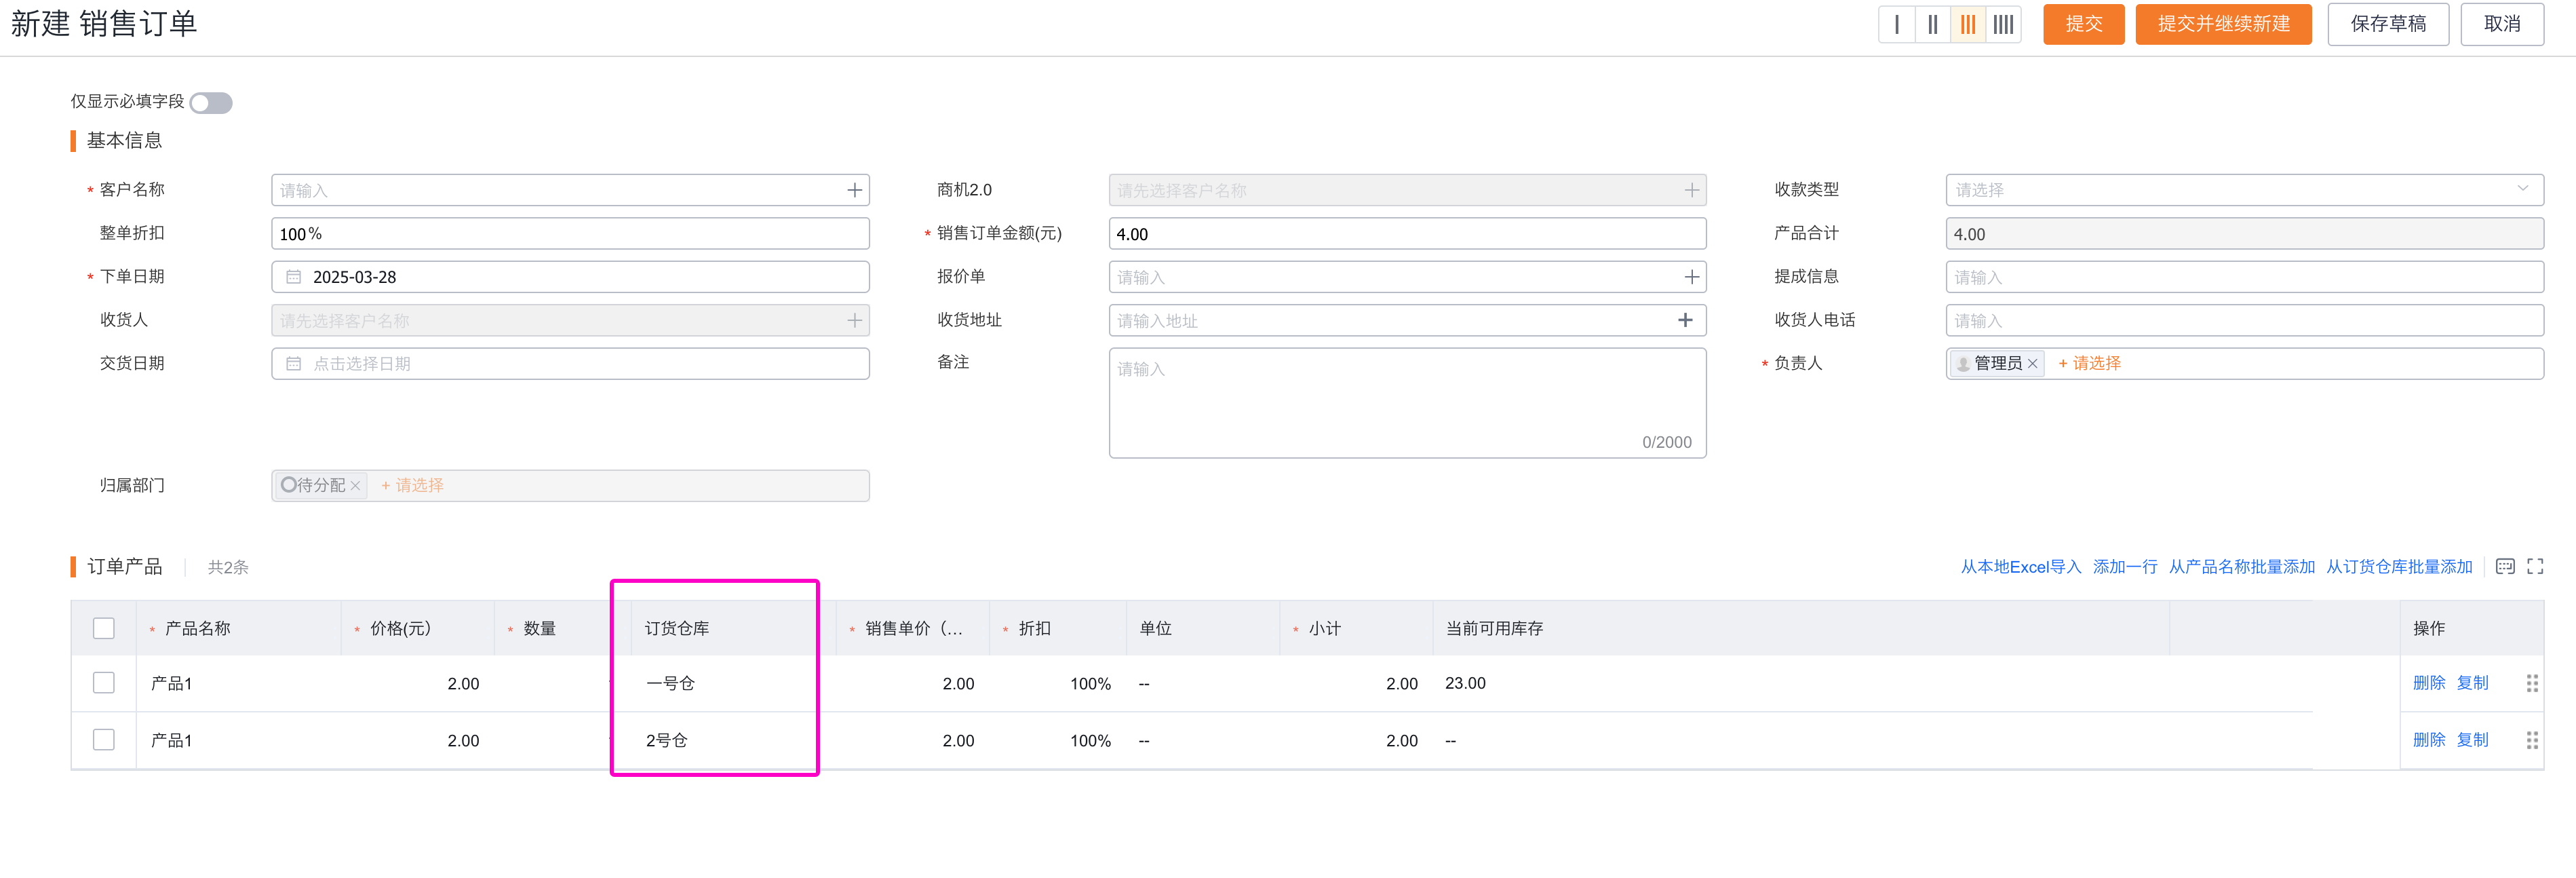The width and height of the screenshot is (2576, 878).
Task: Click the 交货日期 date field
Action: 570,364
